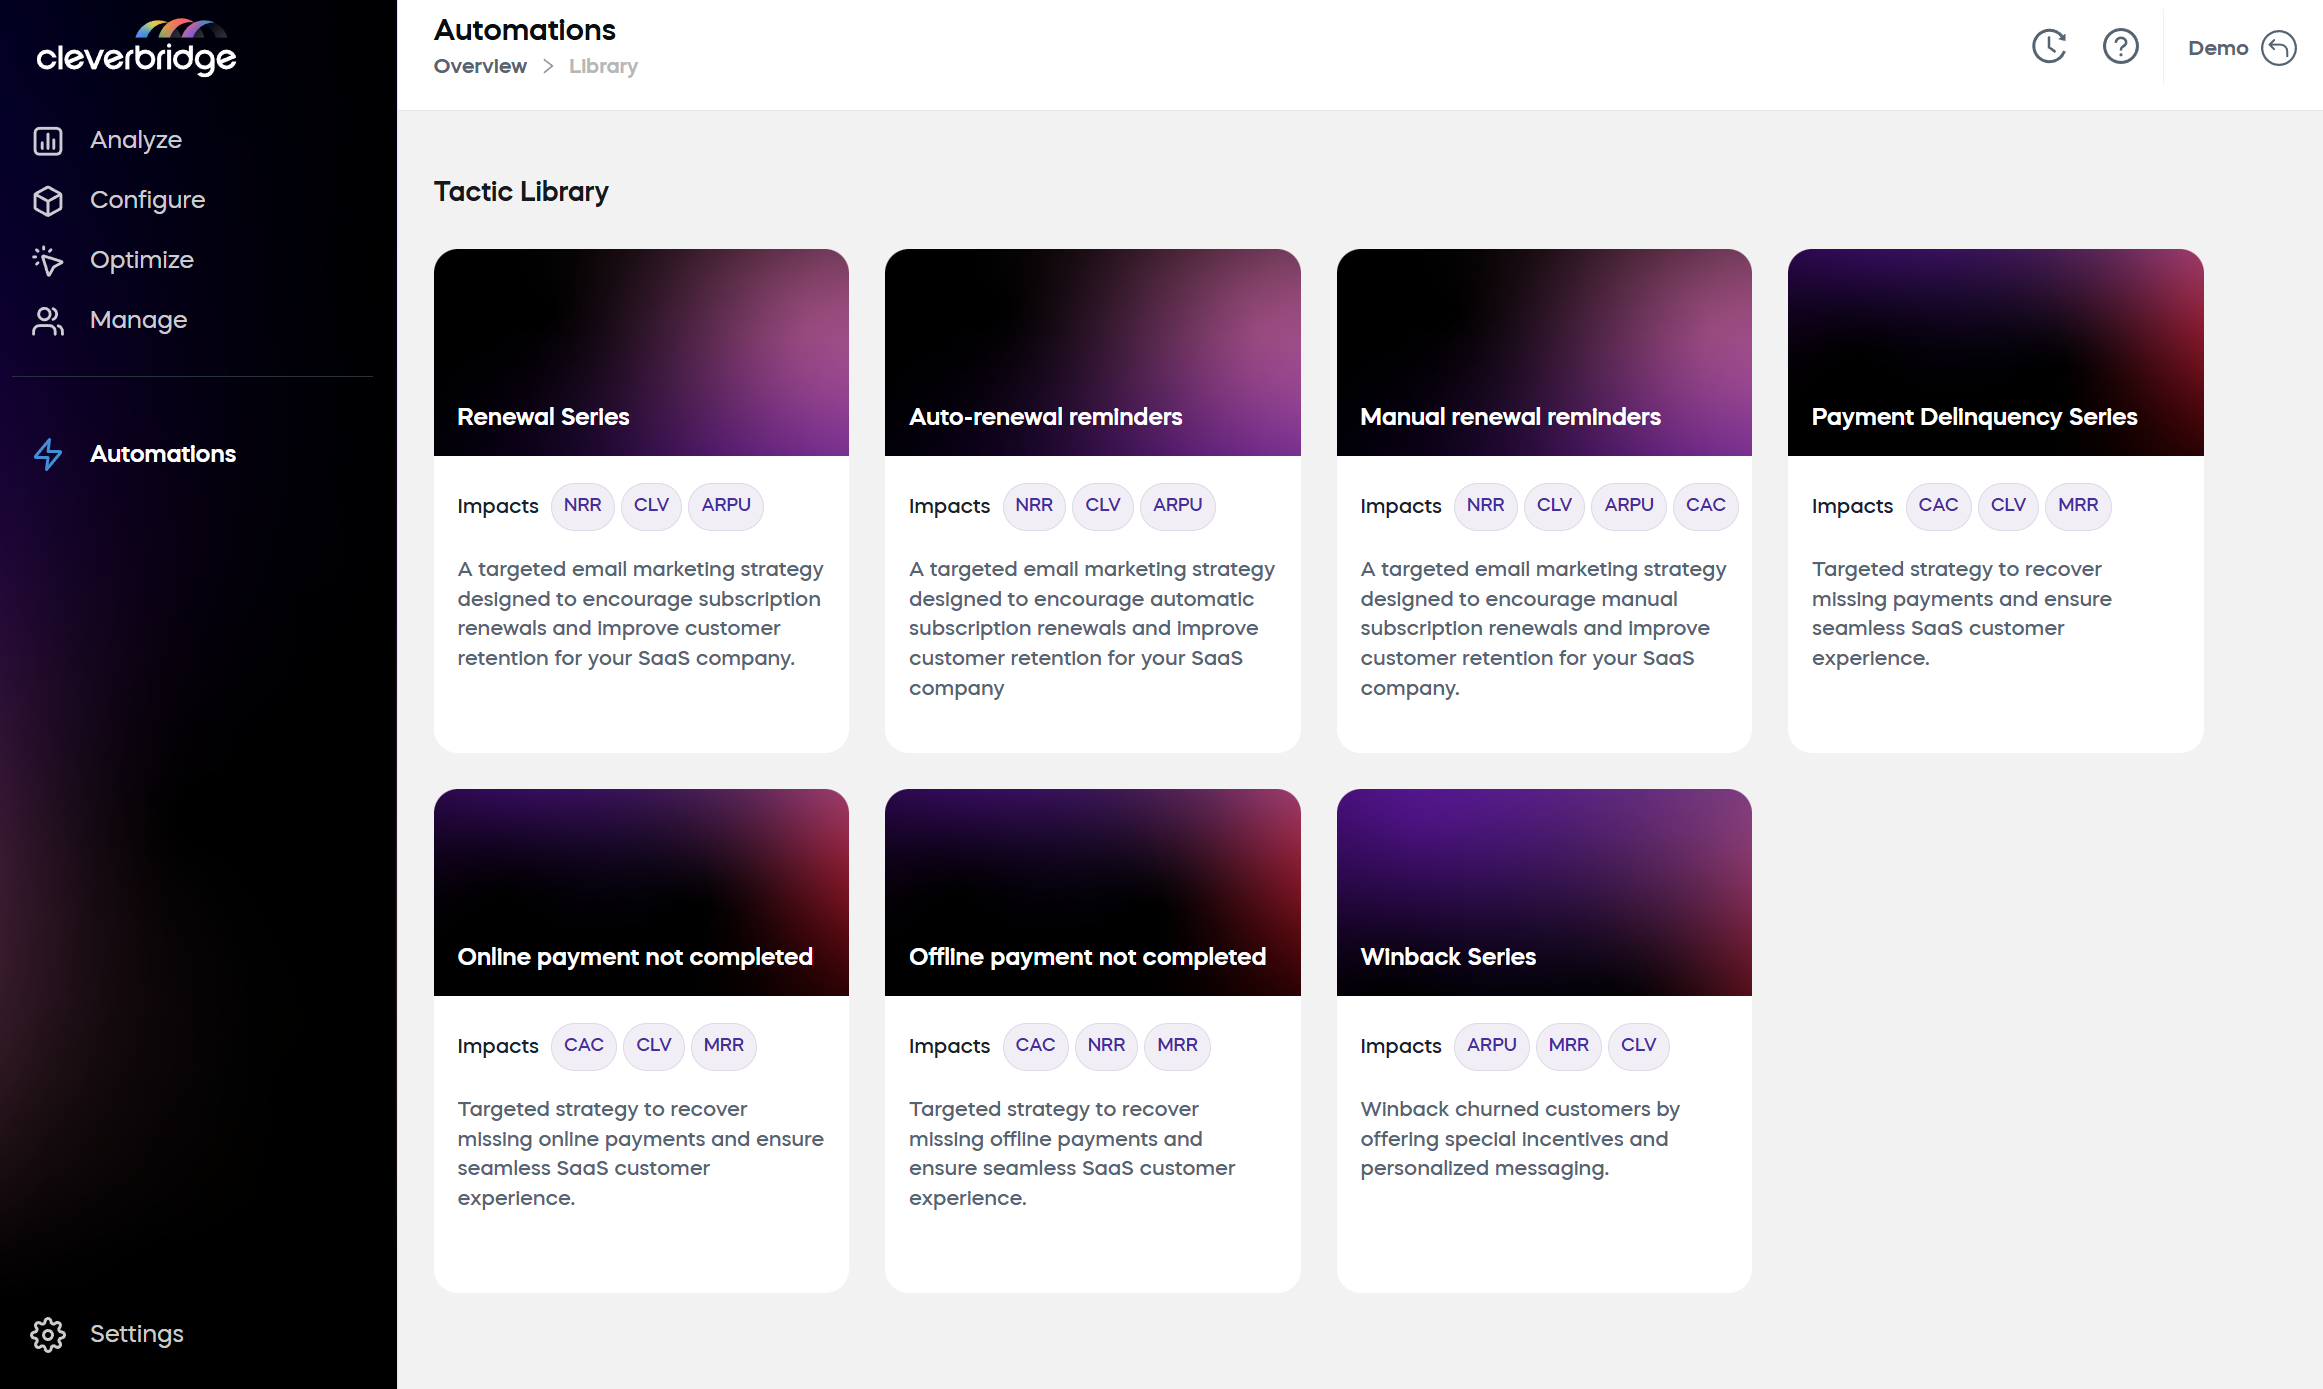The width and height of the screenshot is (2323, 1389).
Task: Click the history clock icon top right
Action: point(2050,46)
